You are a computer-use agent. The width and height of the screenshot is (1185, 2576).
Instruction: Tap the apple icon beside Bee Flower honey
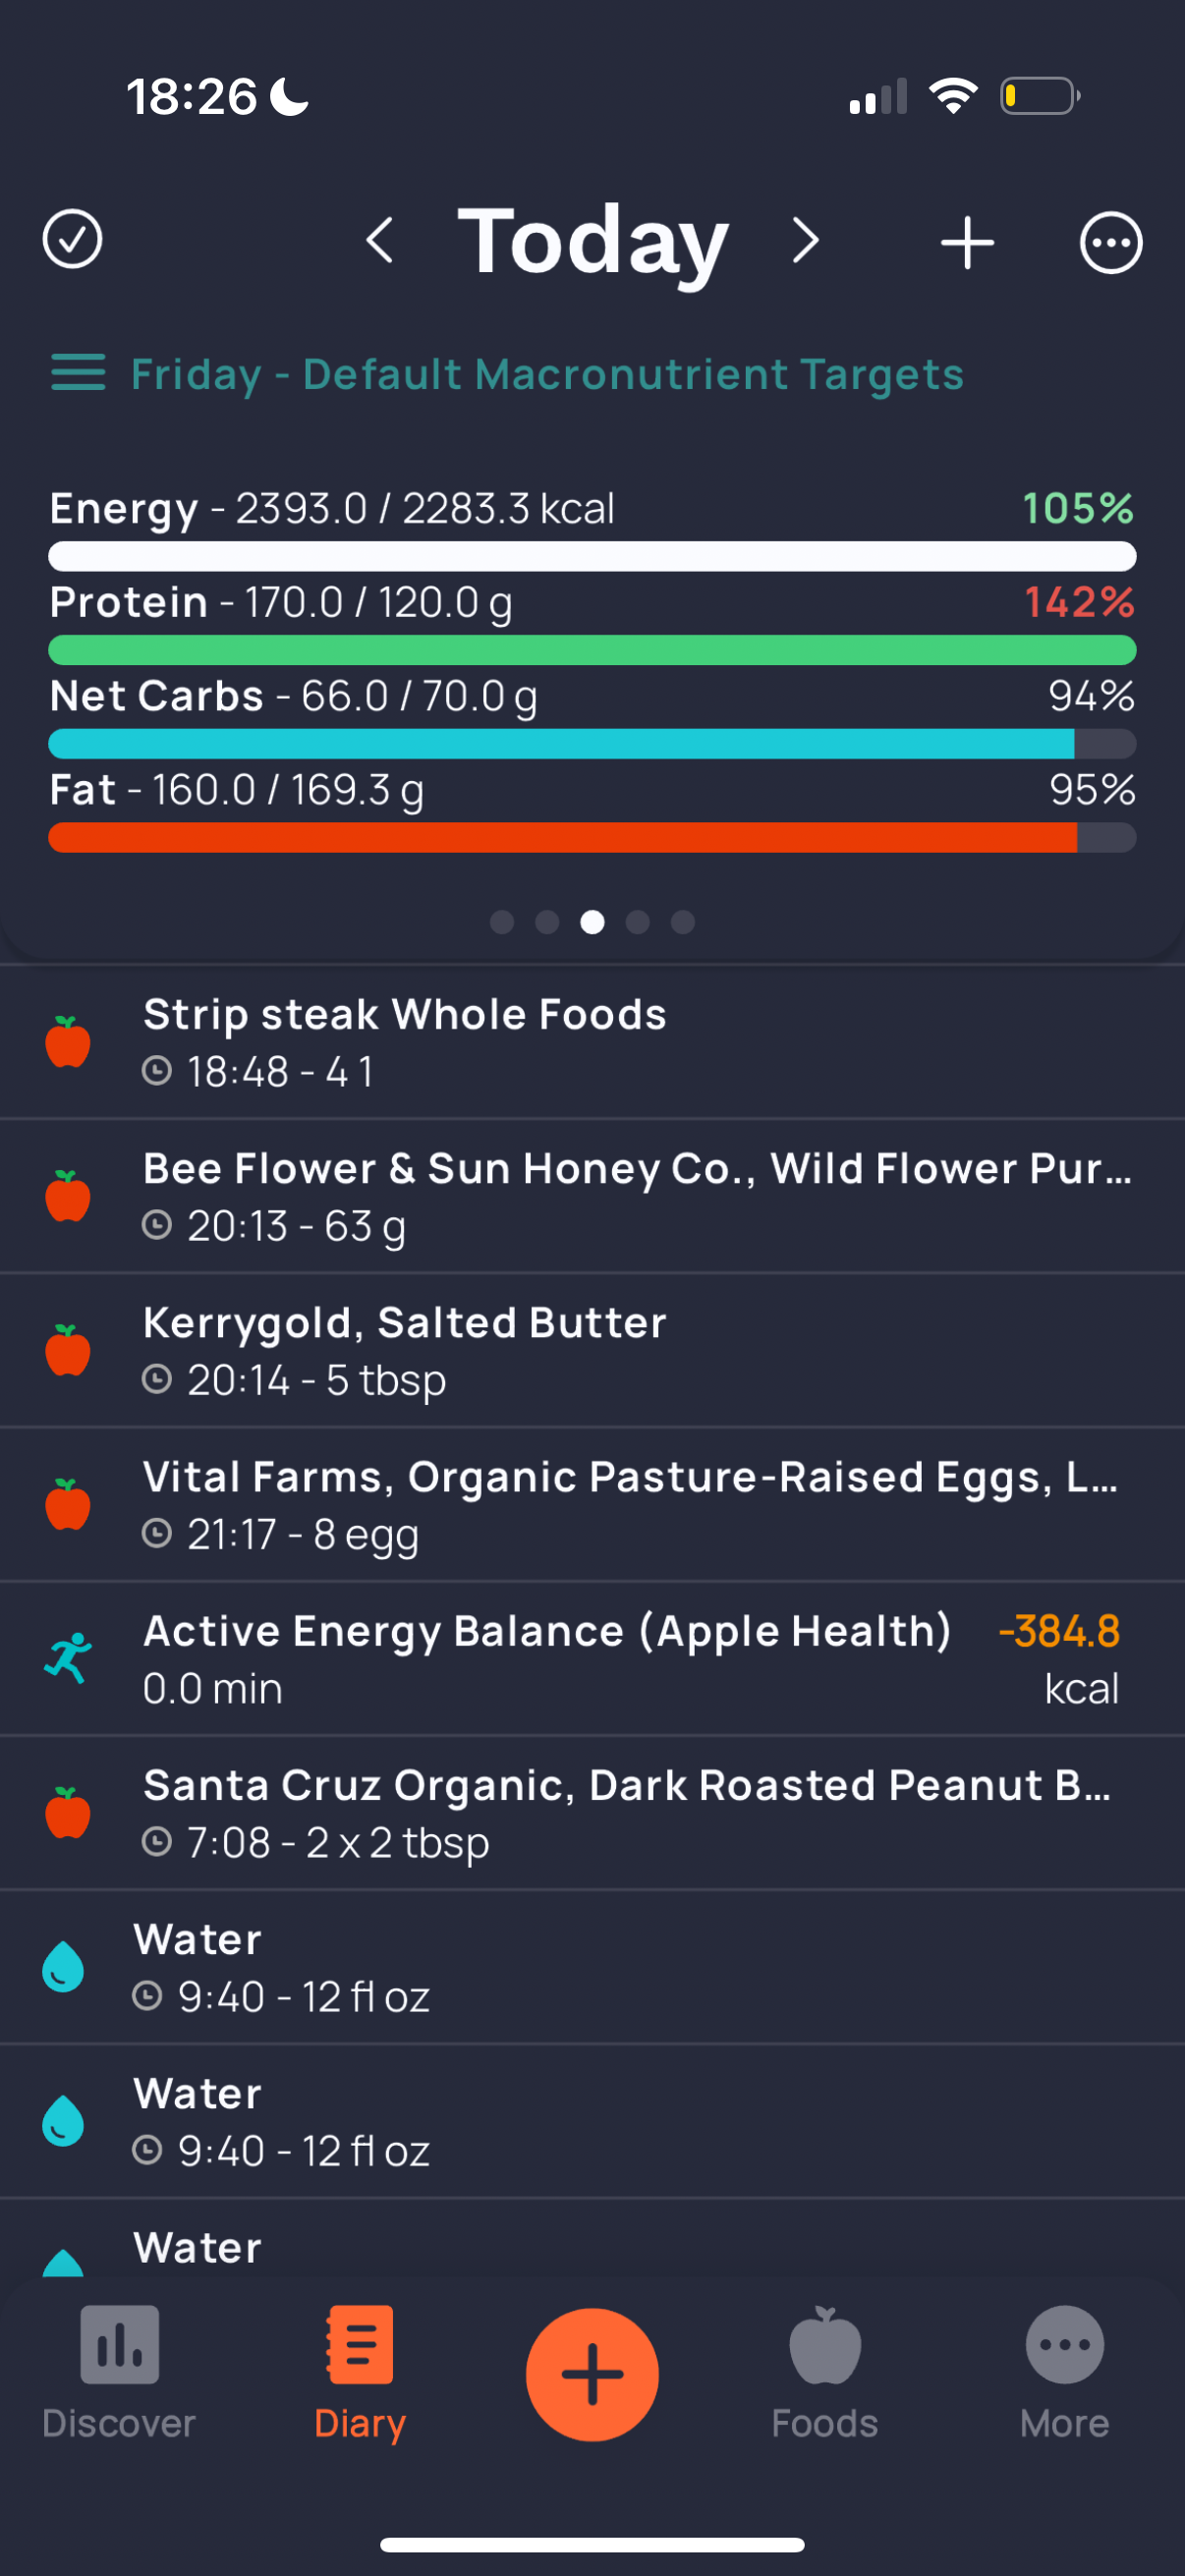pos(68,1196)
